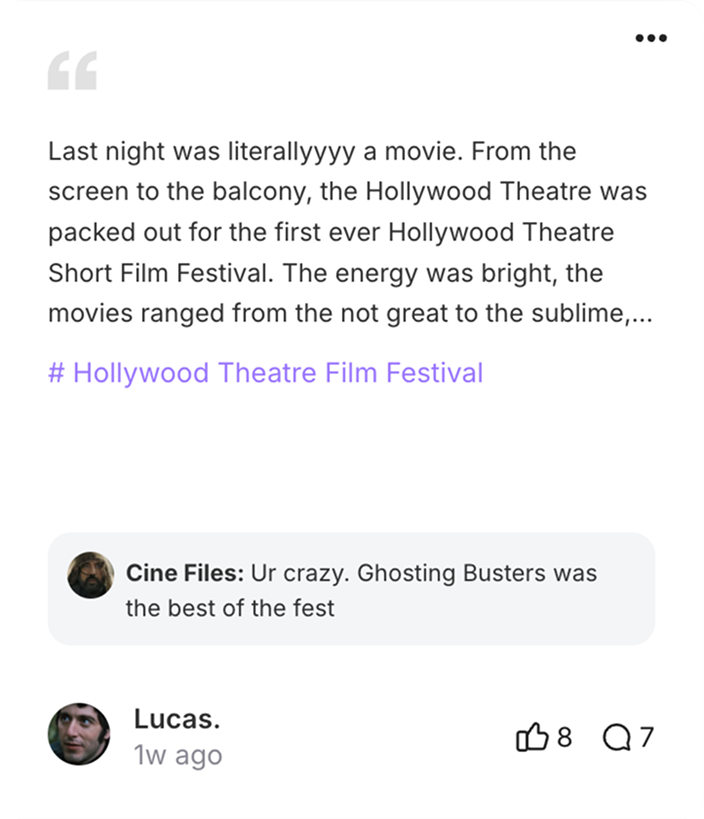Open the Hollywood Theatre Film Festival hashtag
The image size is (704, 819).
[x=265, y=373]
